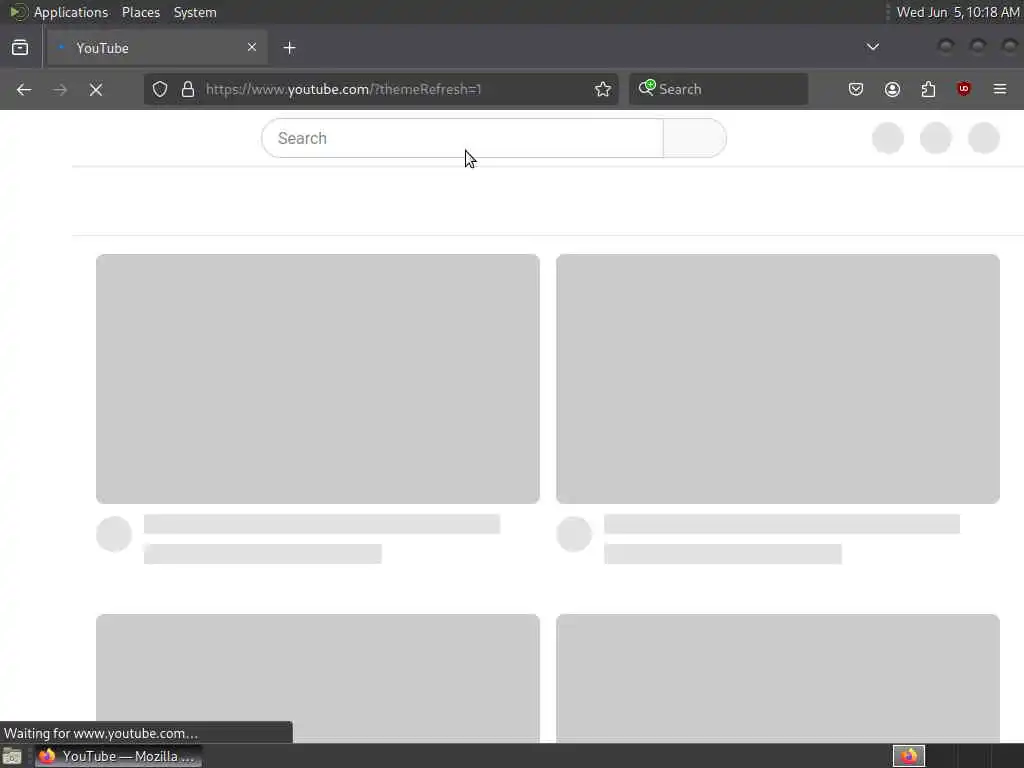Click YouTube — Mozilla taskbar window button
The width and height of the screenshot is (1024, 768).
tap(118, 756)
